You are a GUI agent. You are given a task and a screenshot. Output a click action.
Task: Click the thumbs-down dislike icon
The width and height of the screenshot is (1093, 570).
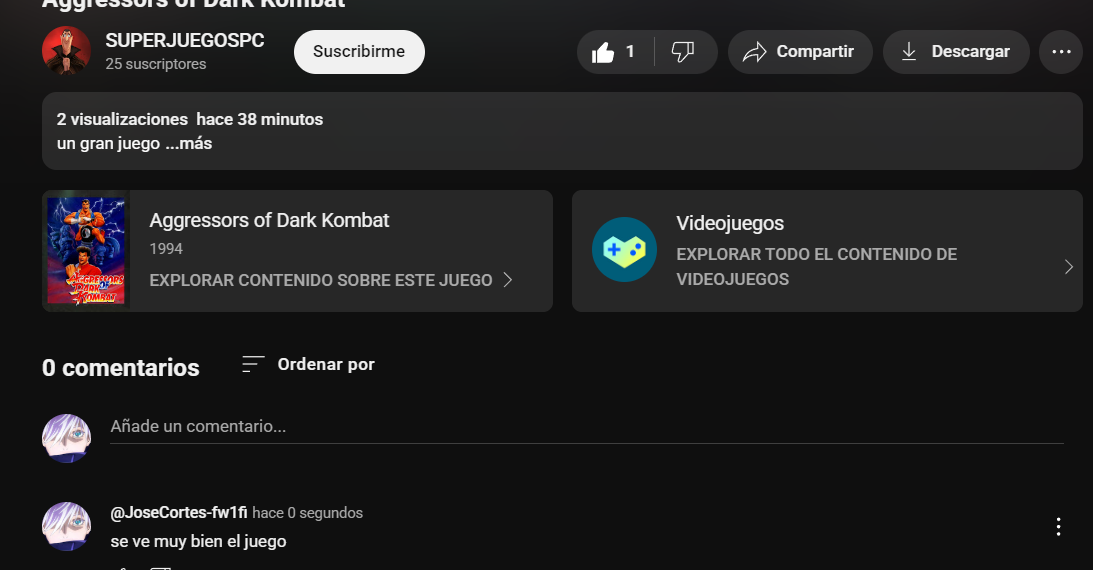(683, 52)
